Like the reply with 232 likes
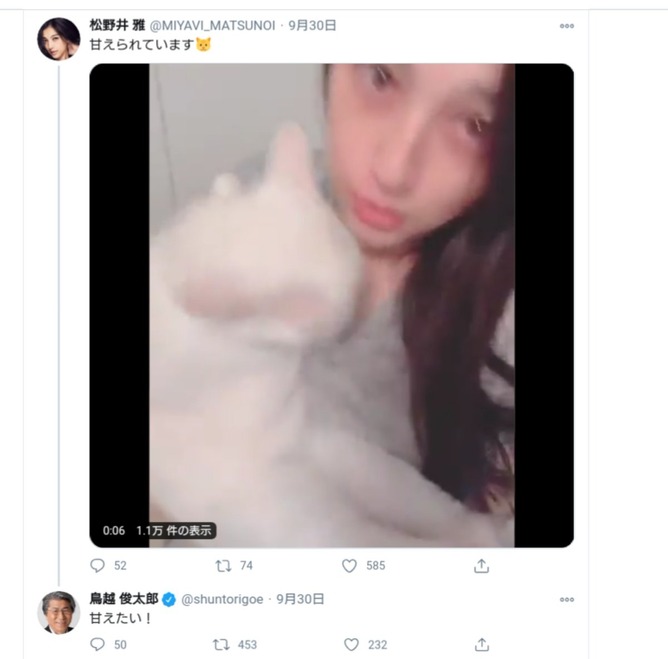Image resolution: width=668 pixels, height=659 pixels. [x=351, y=645]
